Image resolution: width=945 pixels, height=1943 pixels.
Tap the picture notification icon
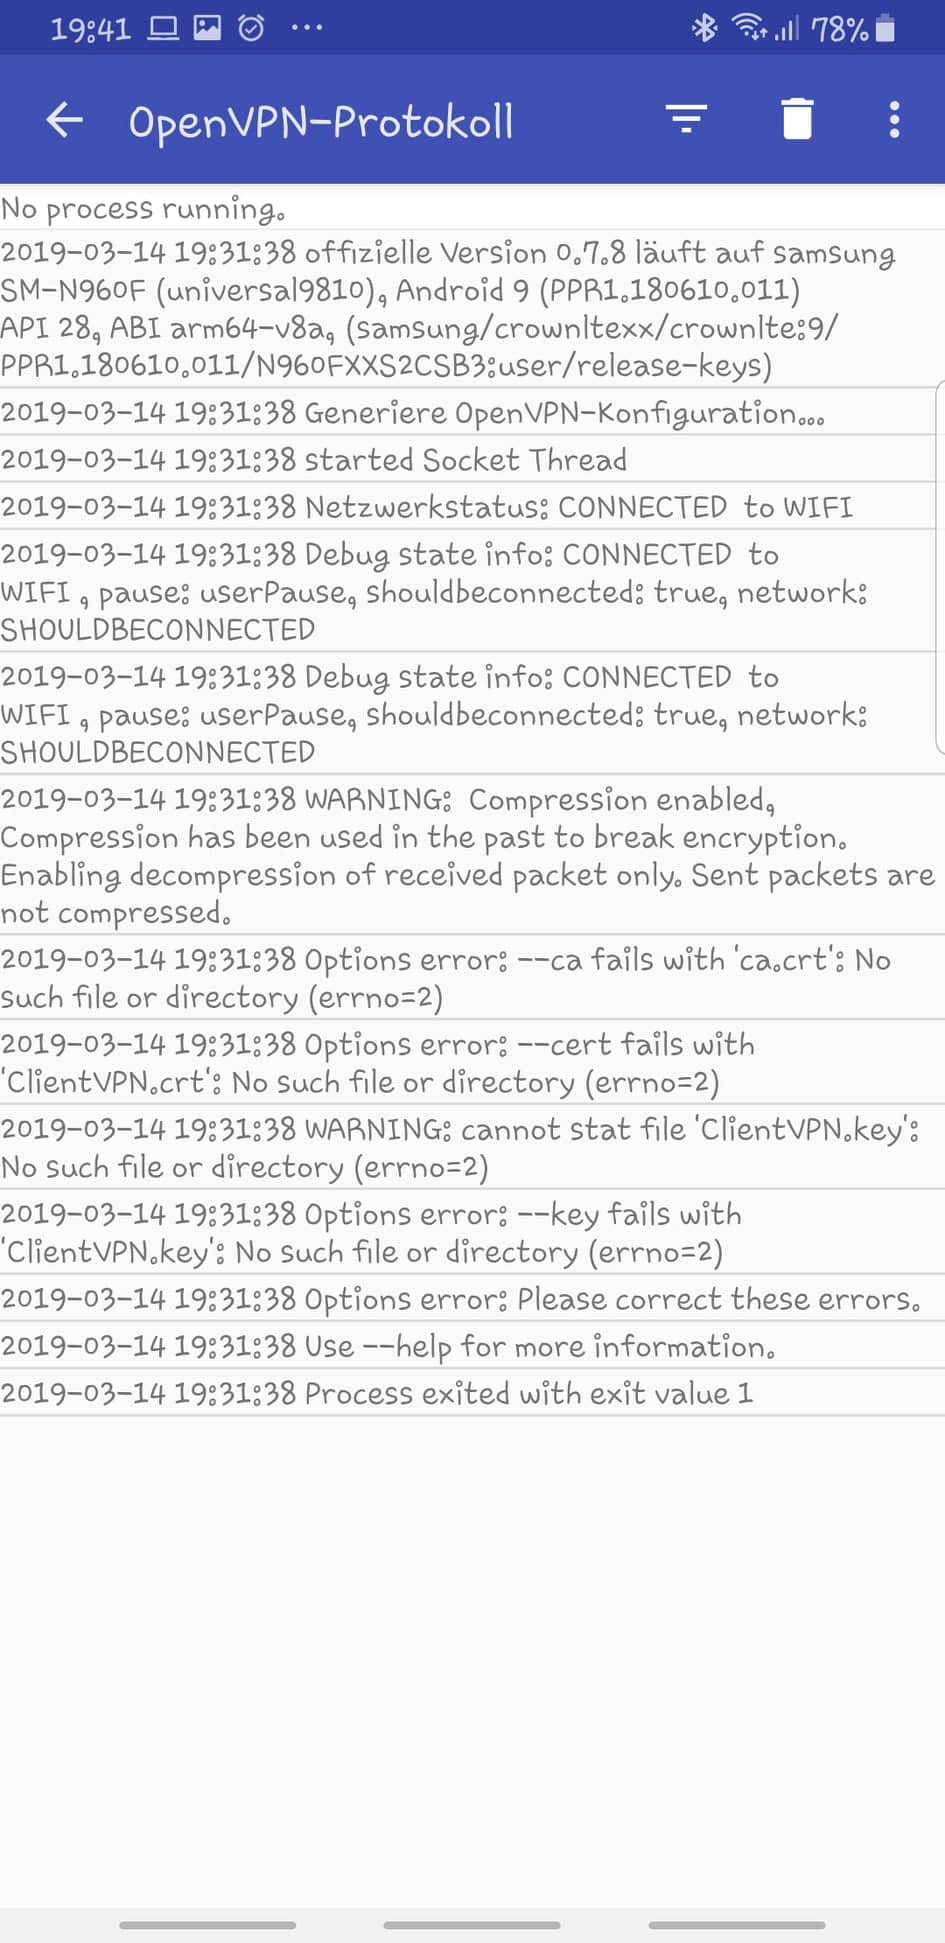pos(207,28)
